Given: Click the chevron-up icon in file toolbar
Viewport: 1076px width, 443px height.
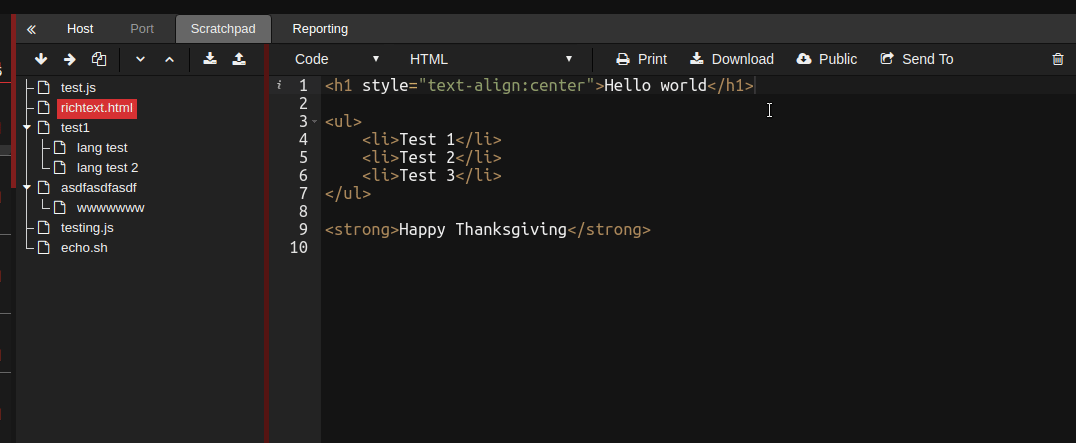Looking at the screenshot, I should 169,60.
